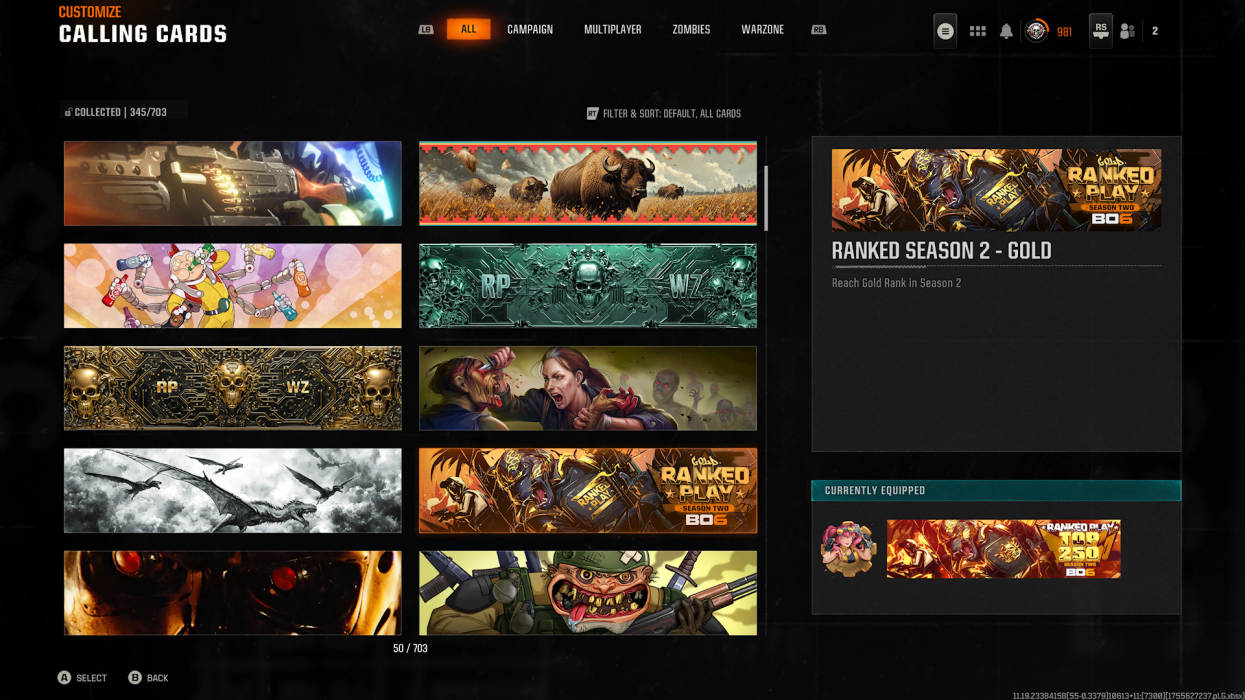Select the bison herd calling card
The width and height of the screenshot is (1245, 700).
(588, 183)
